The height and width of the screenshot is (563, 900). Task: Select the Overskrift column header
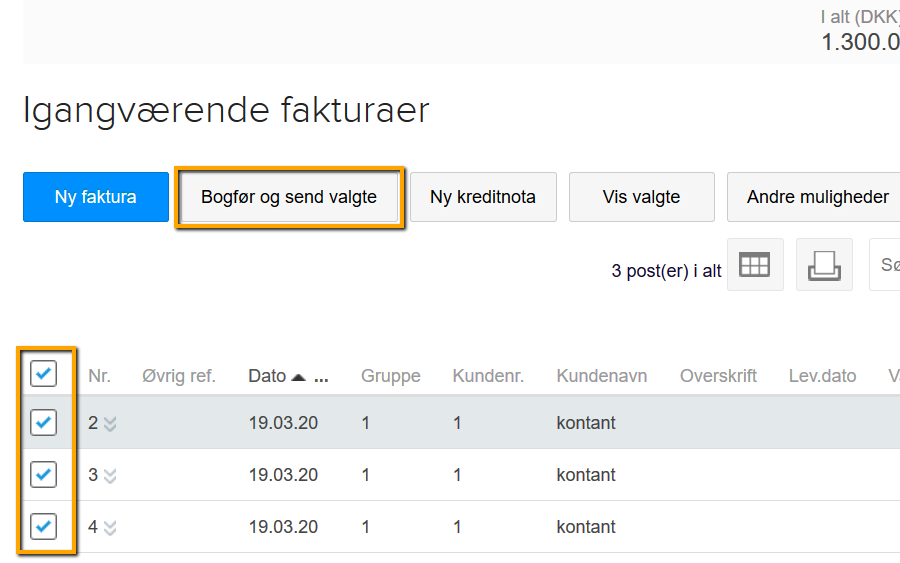click(718, 376)
